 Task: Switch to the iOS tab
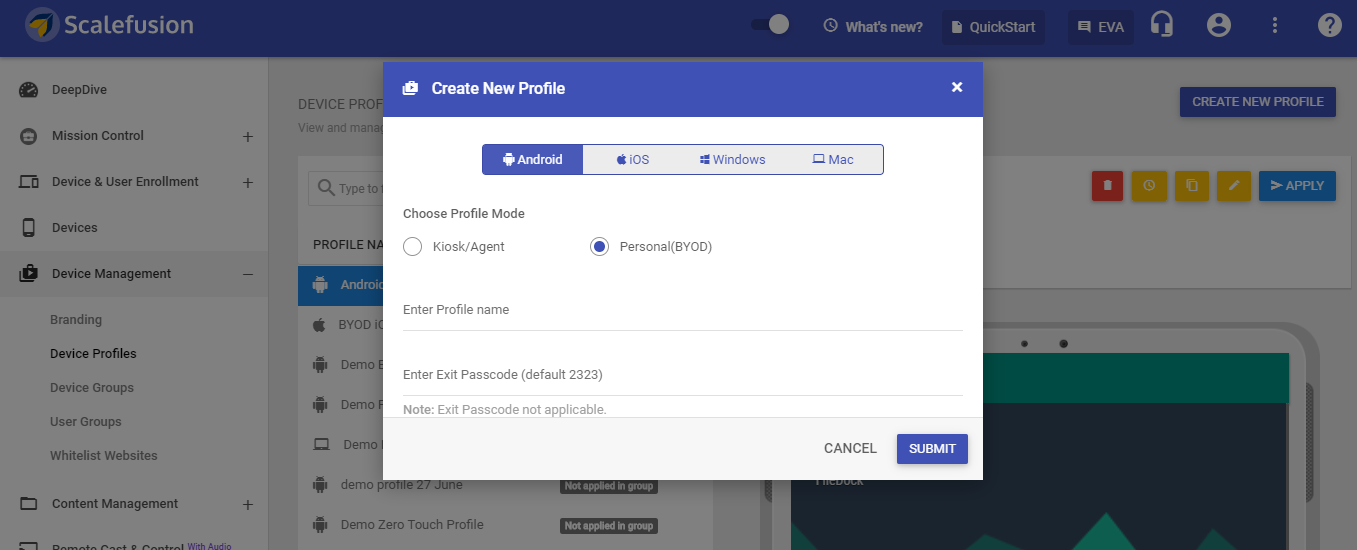coord(632,160)
